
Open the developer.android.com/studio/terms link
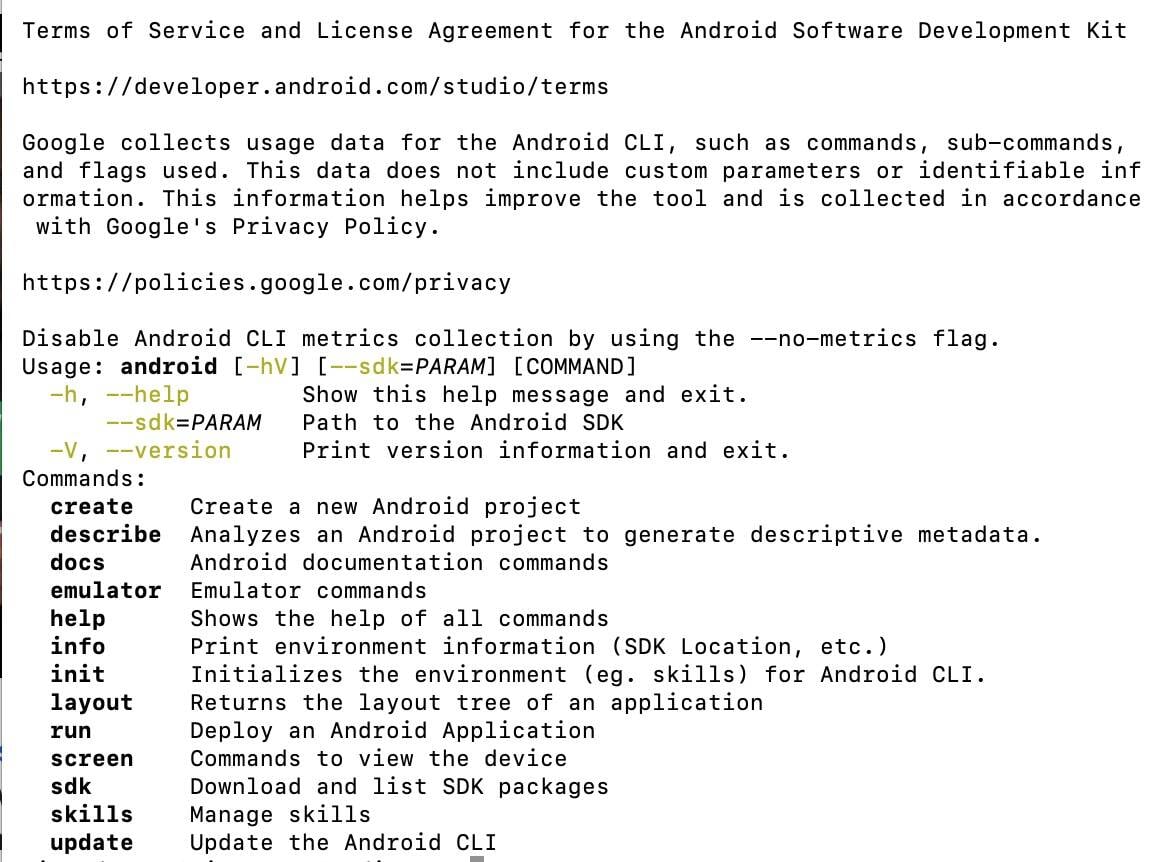(x=314, y=87)
